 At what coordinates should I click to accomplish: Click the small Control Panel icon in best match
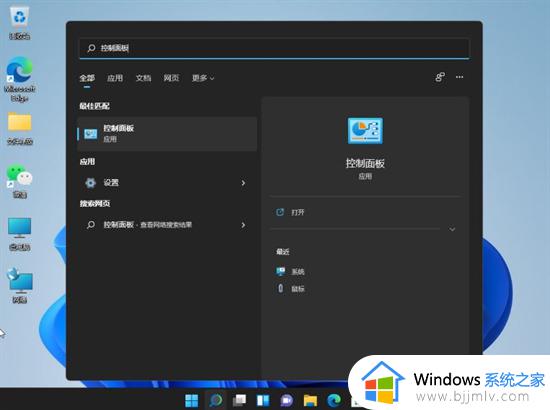point(90,134)
